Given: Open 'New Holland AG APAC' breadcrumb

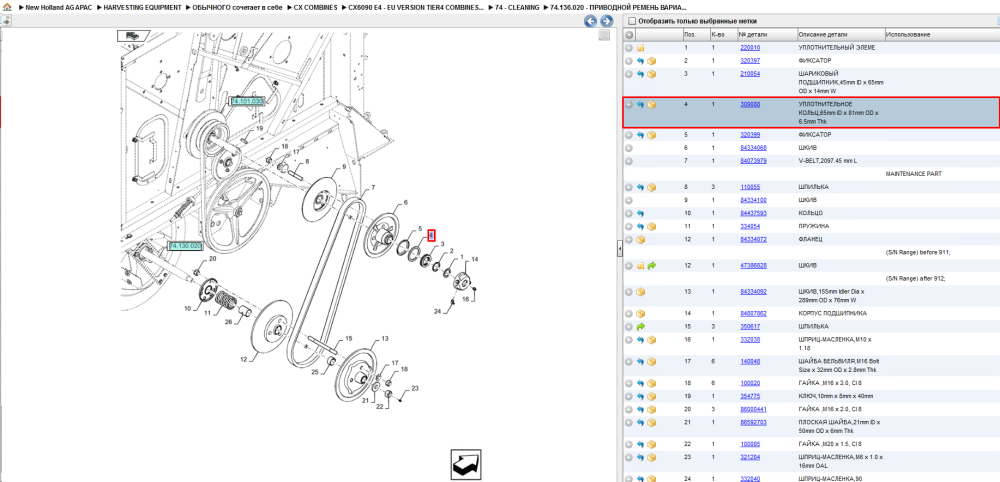Looking at the screenshot, I should (57, 8).
